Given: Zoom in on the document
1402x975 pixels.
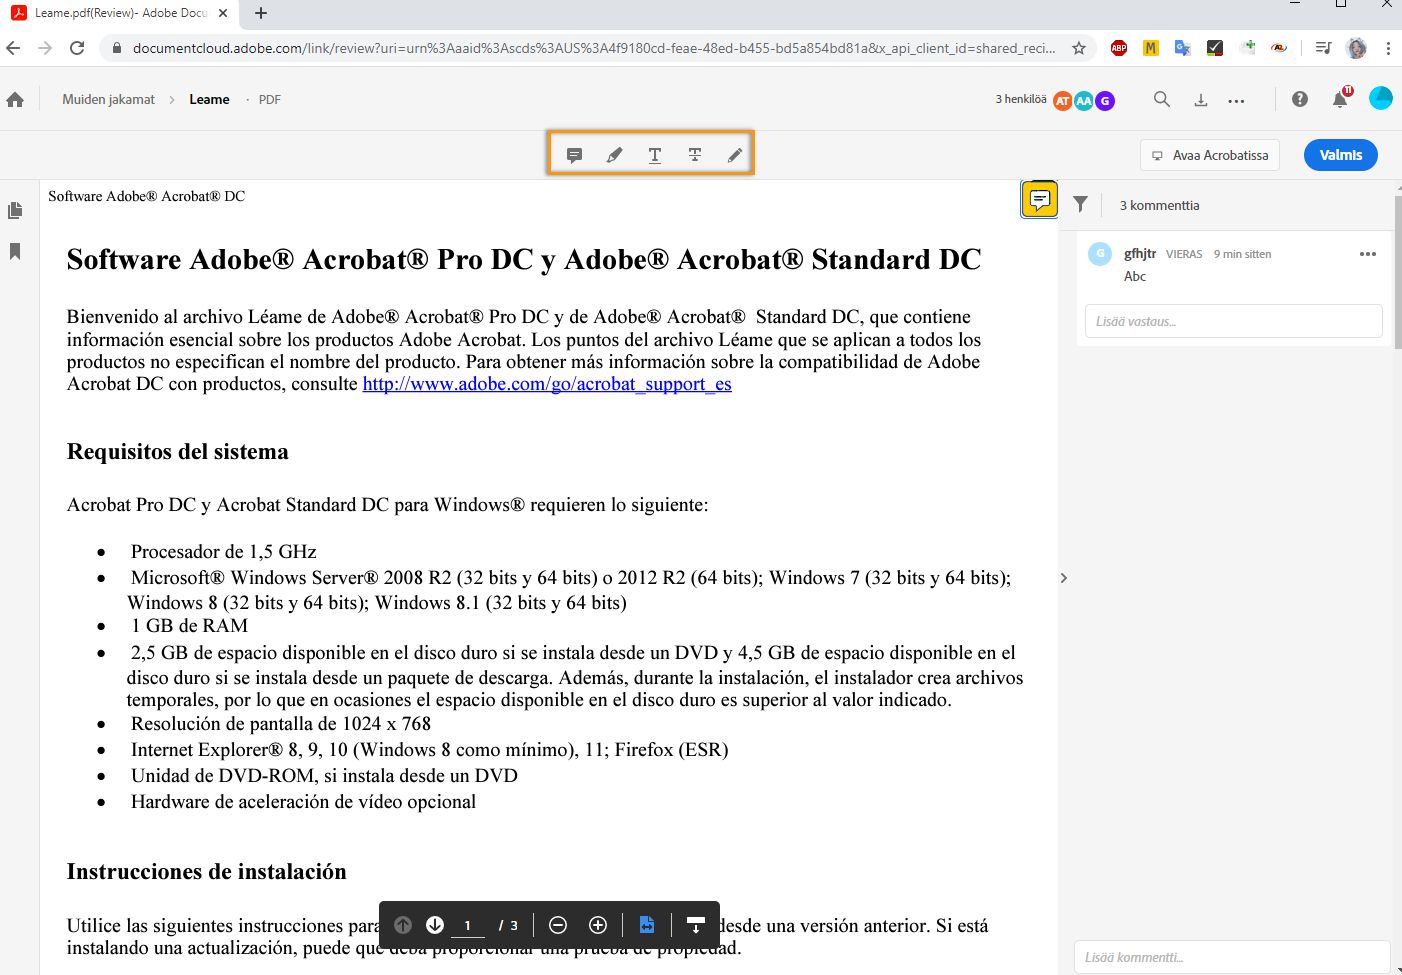Looking at the screenshot, I should 598,925.
